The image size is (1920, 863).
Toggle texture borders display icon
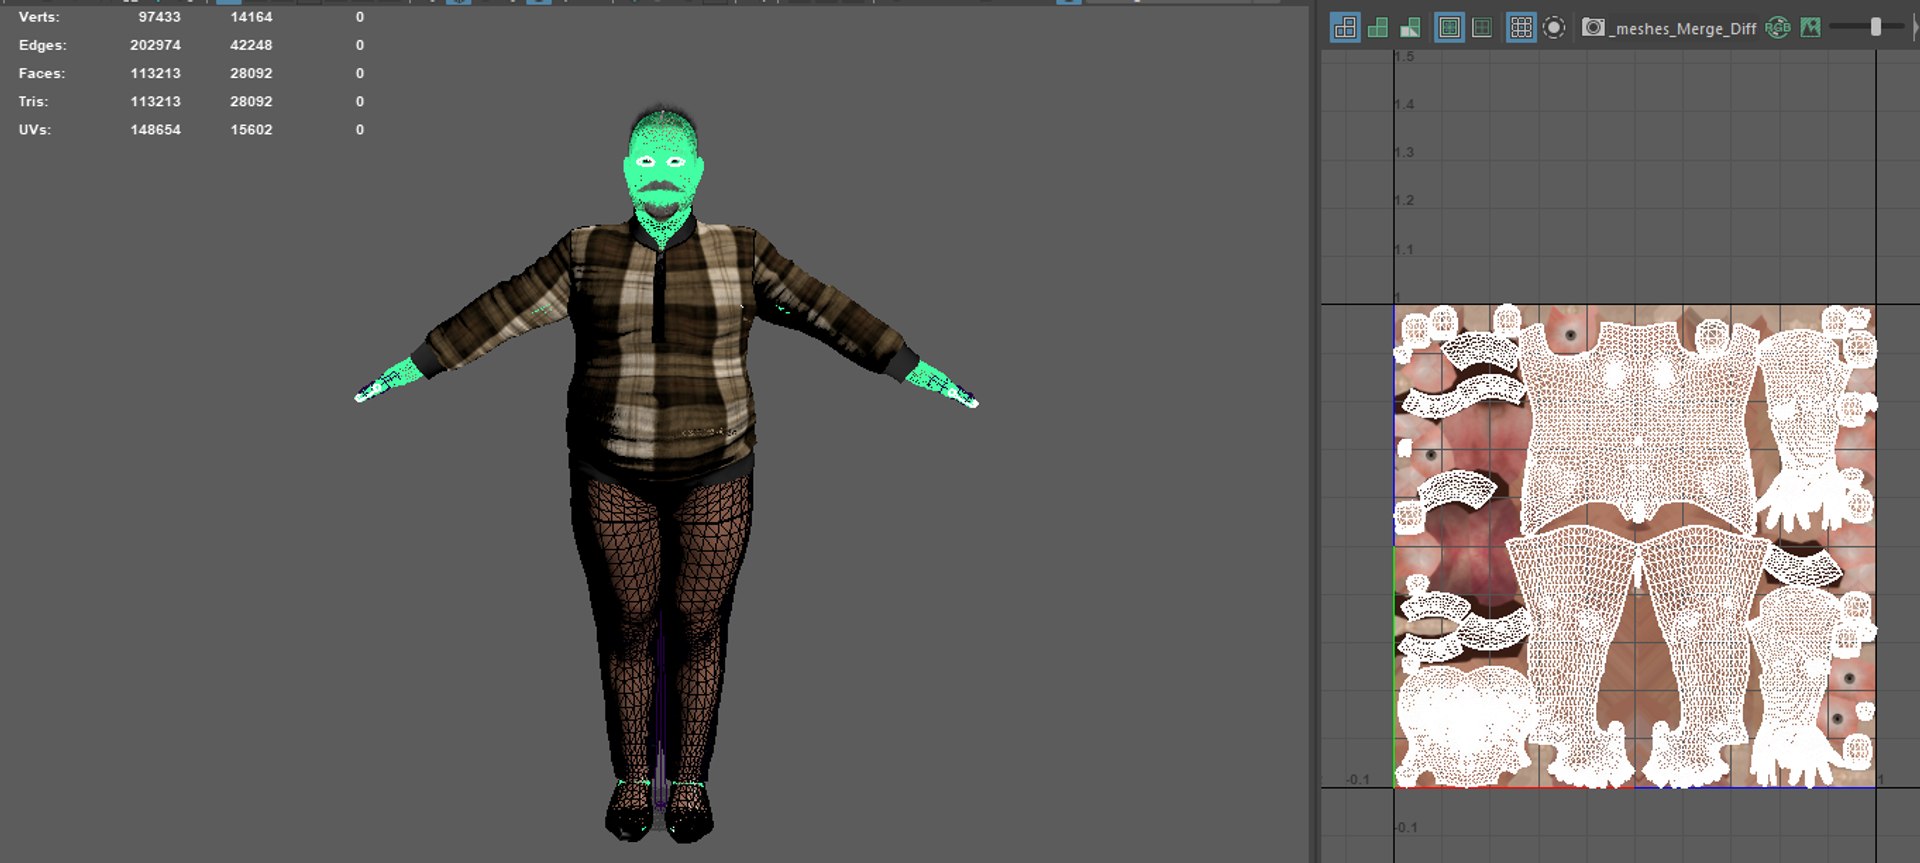click(x=1449, y=28)
